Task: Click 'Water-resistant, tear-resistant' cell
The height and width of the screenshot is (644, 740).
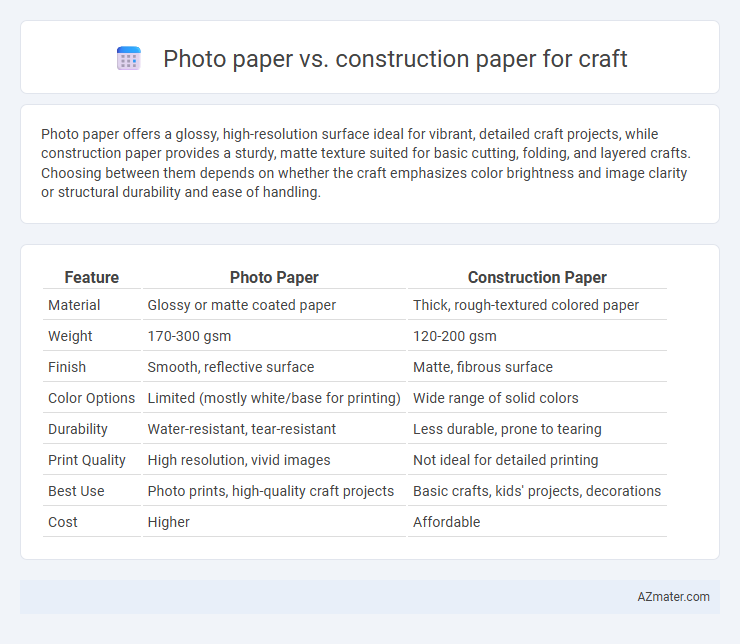Action: coord(242,429)
